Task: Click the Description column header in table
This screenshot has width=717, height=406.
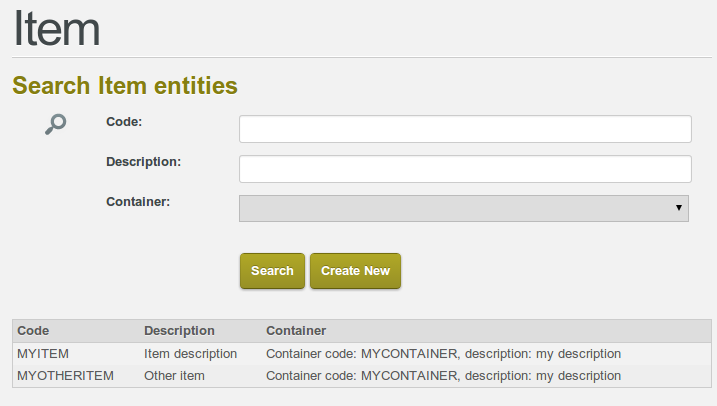Action: click(x=179, y=330)
